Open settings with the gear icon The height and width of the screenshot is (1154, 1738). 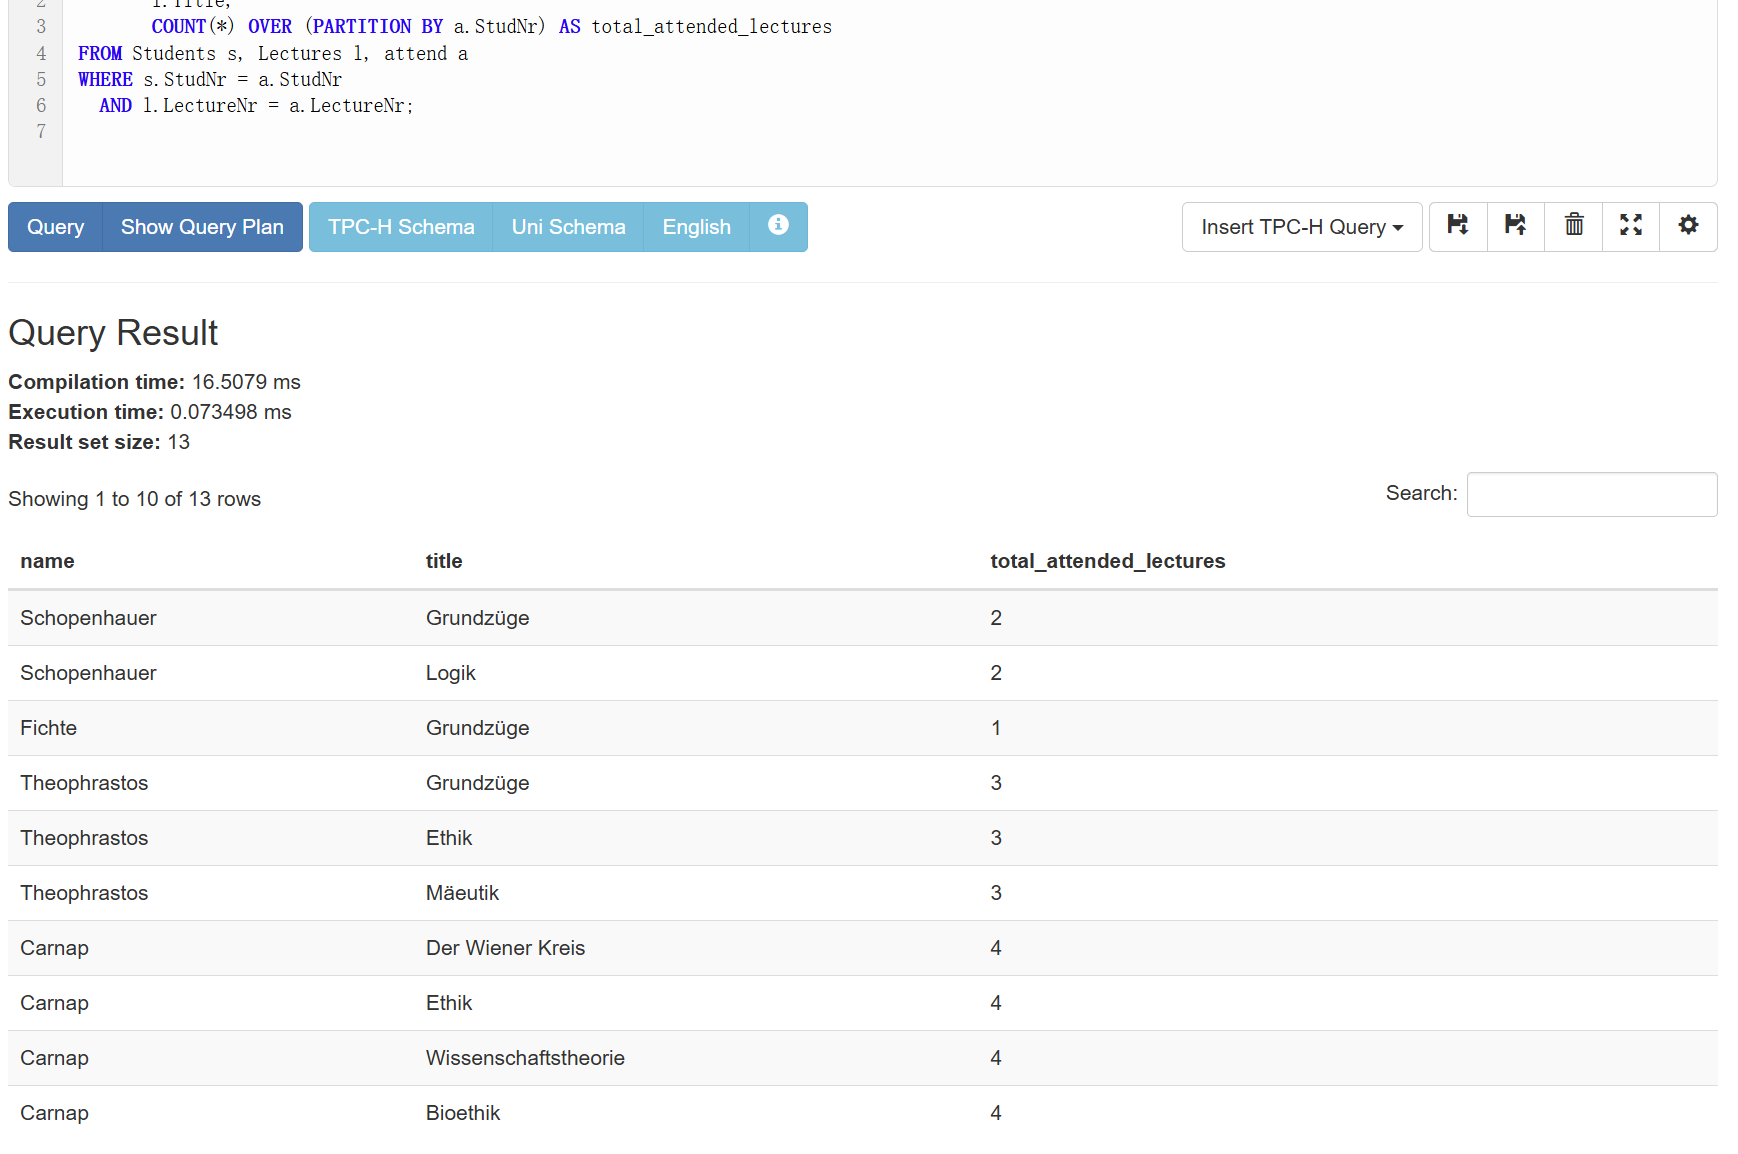[x=1688, y=226]
